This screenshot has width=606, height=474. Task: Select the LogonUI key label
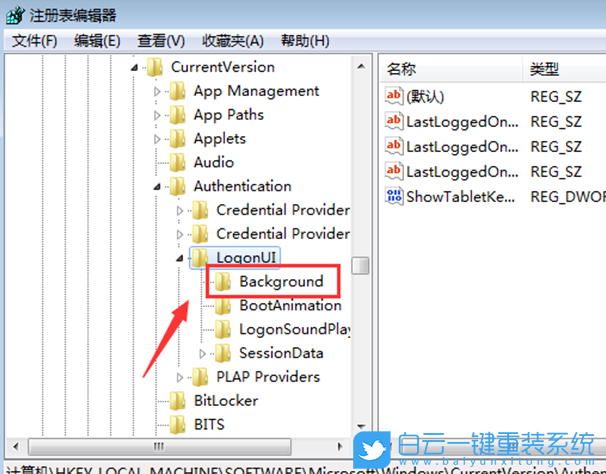click(x=246, y=258)
